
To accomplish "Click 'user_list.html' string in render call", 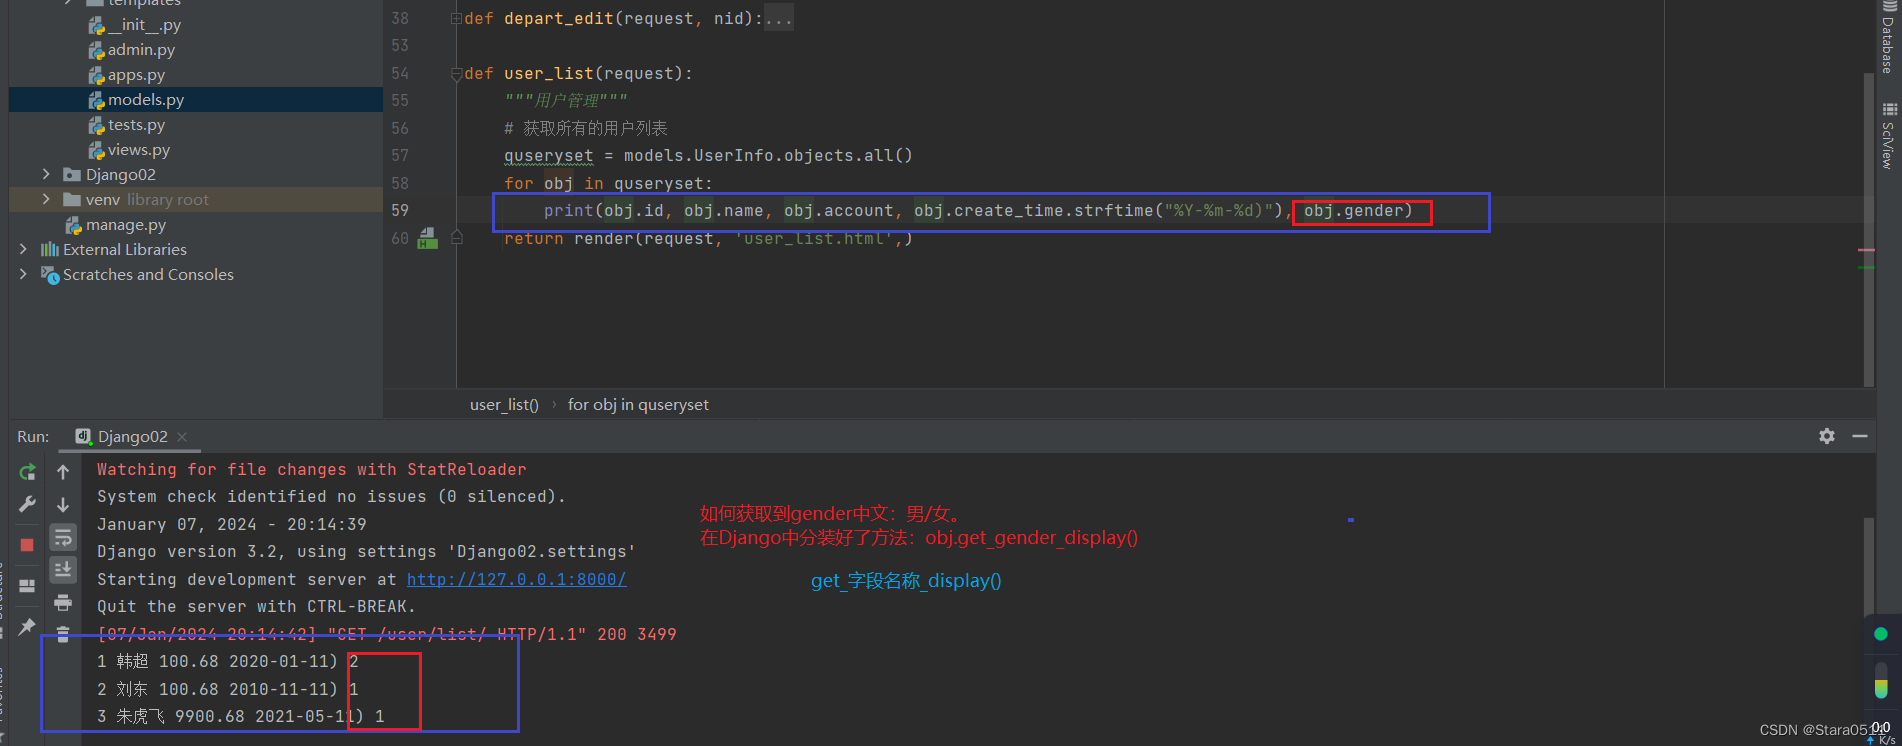I will 814,239.
